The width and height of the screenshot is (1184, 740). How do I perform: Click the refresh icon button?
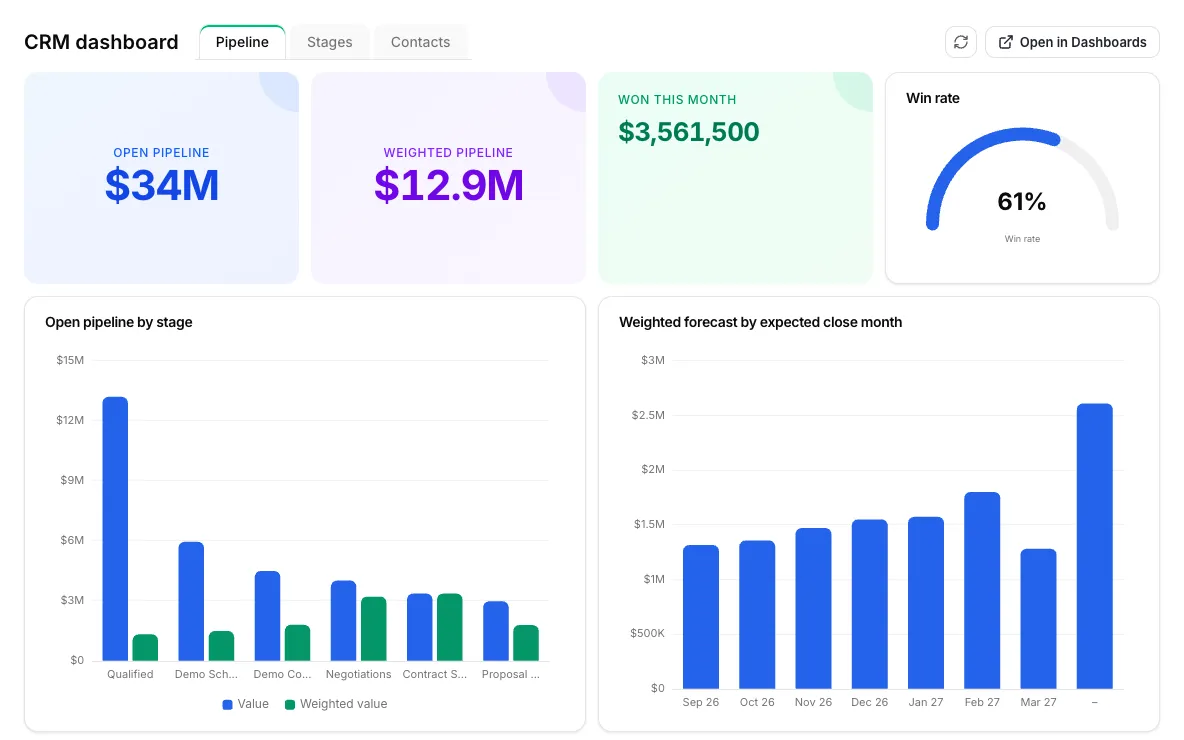[960, 42]
